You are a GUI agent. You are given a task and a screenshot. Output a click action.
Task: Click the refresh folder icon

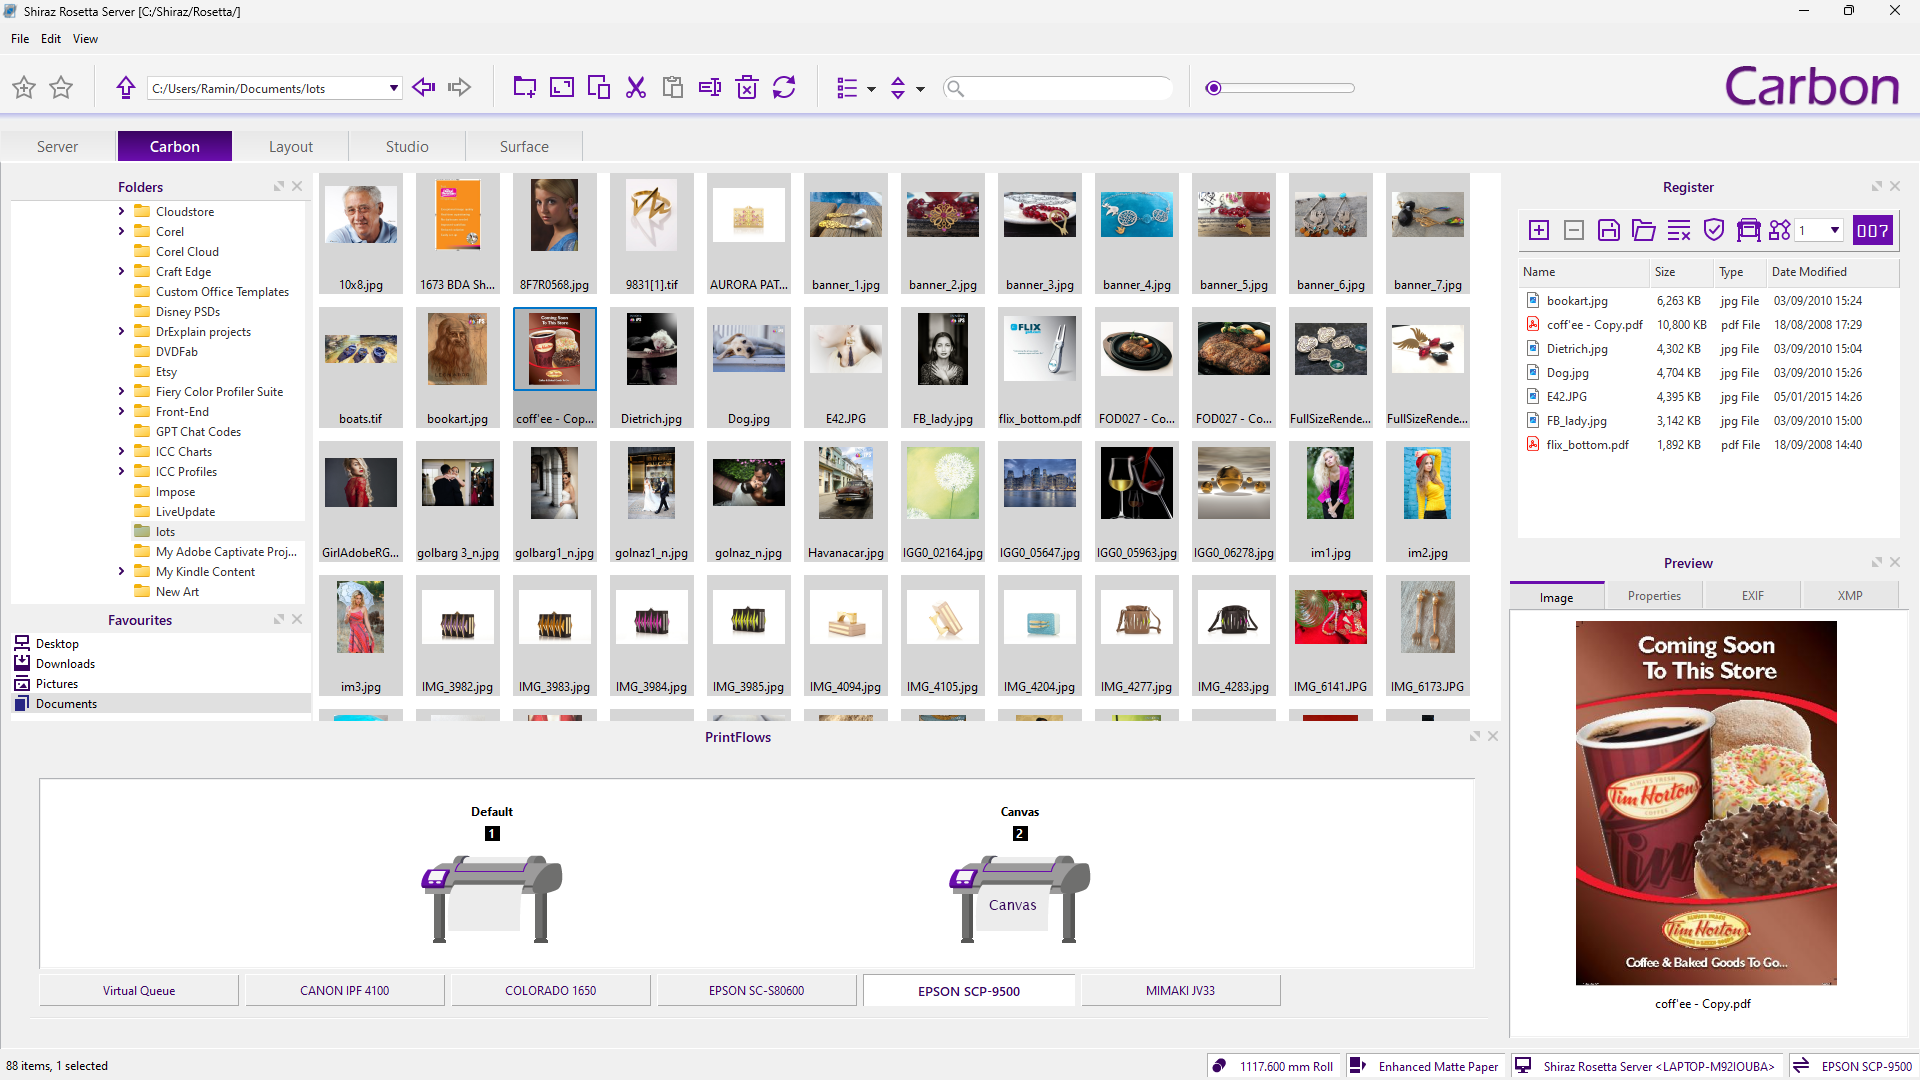point(784,88)
